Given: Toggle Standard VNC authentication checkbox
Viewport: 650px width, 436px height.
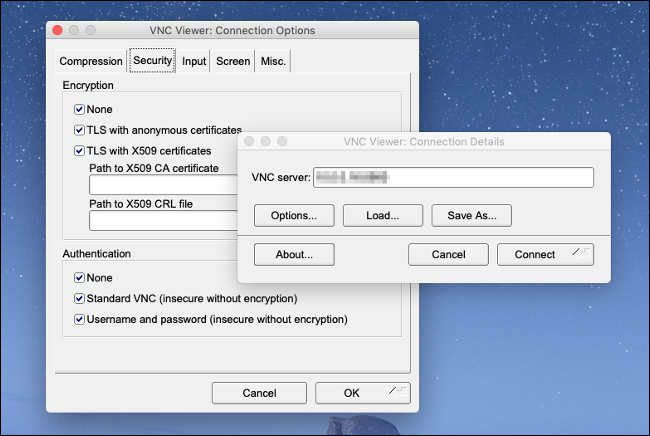Looking at the screenshot, I should 79,298.
